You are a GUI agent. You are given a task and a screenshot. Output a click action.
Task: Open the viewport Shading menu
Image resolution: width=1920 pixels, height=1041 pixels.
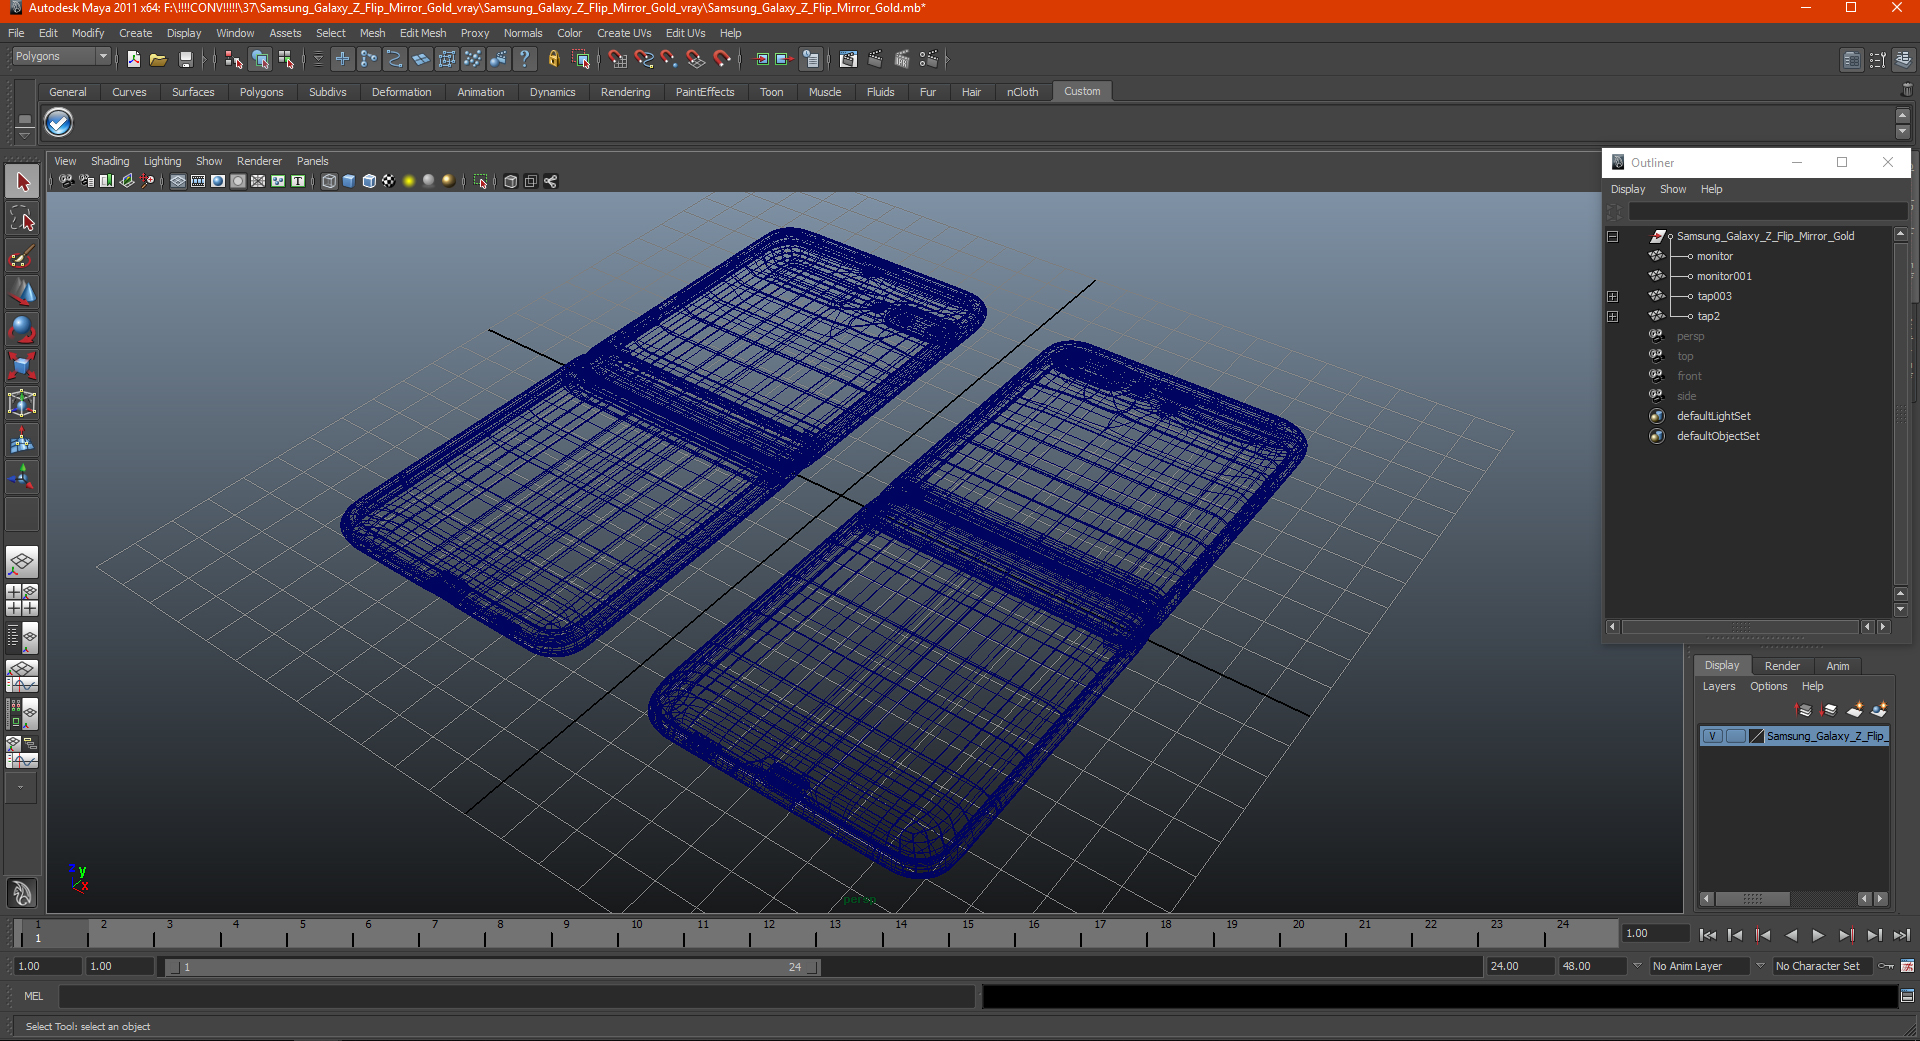pos(110,161)
